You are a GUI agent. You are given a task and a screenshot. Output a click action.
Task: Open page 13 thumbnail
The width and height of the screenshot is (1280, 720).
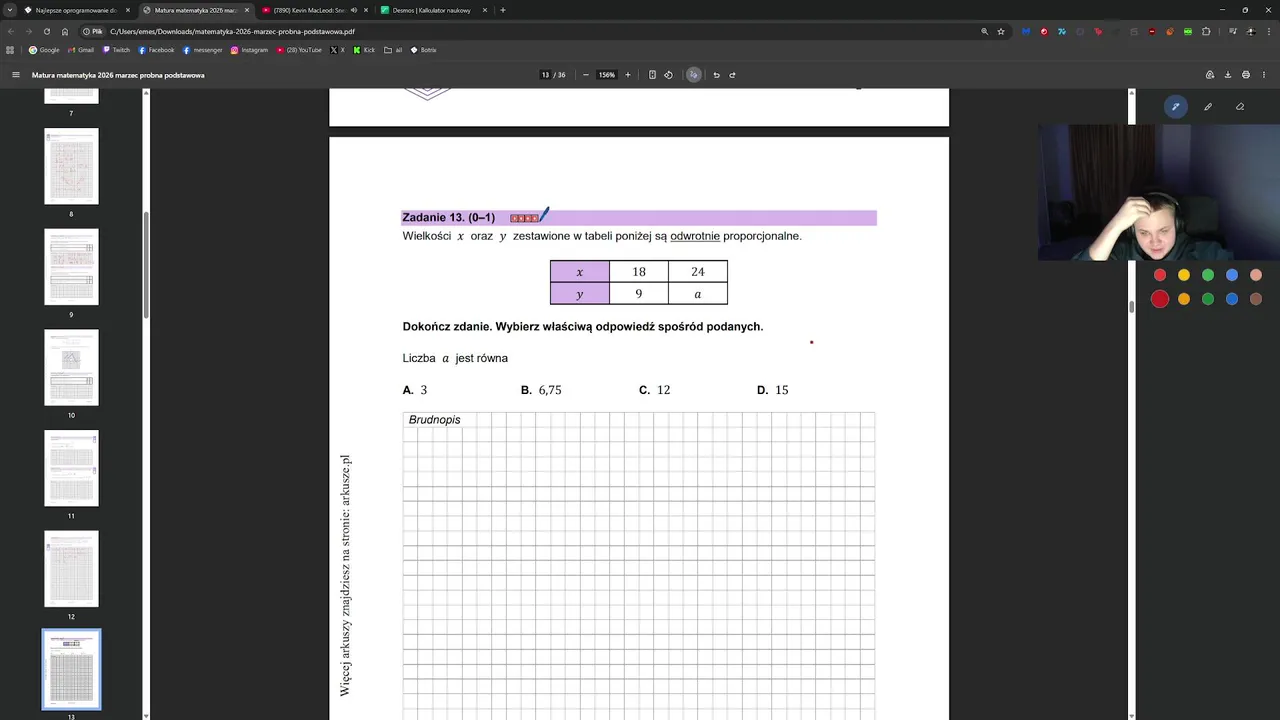pos(71,669)
